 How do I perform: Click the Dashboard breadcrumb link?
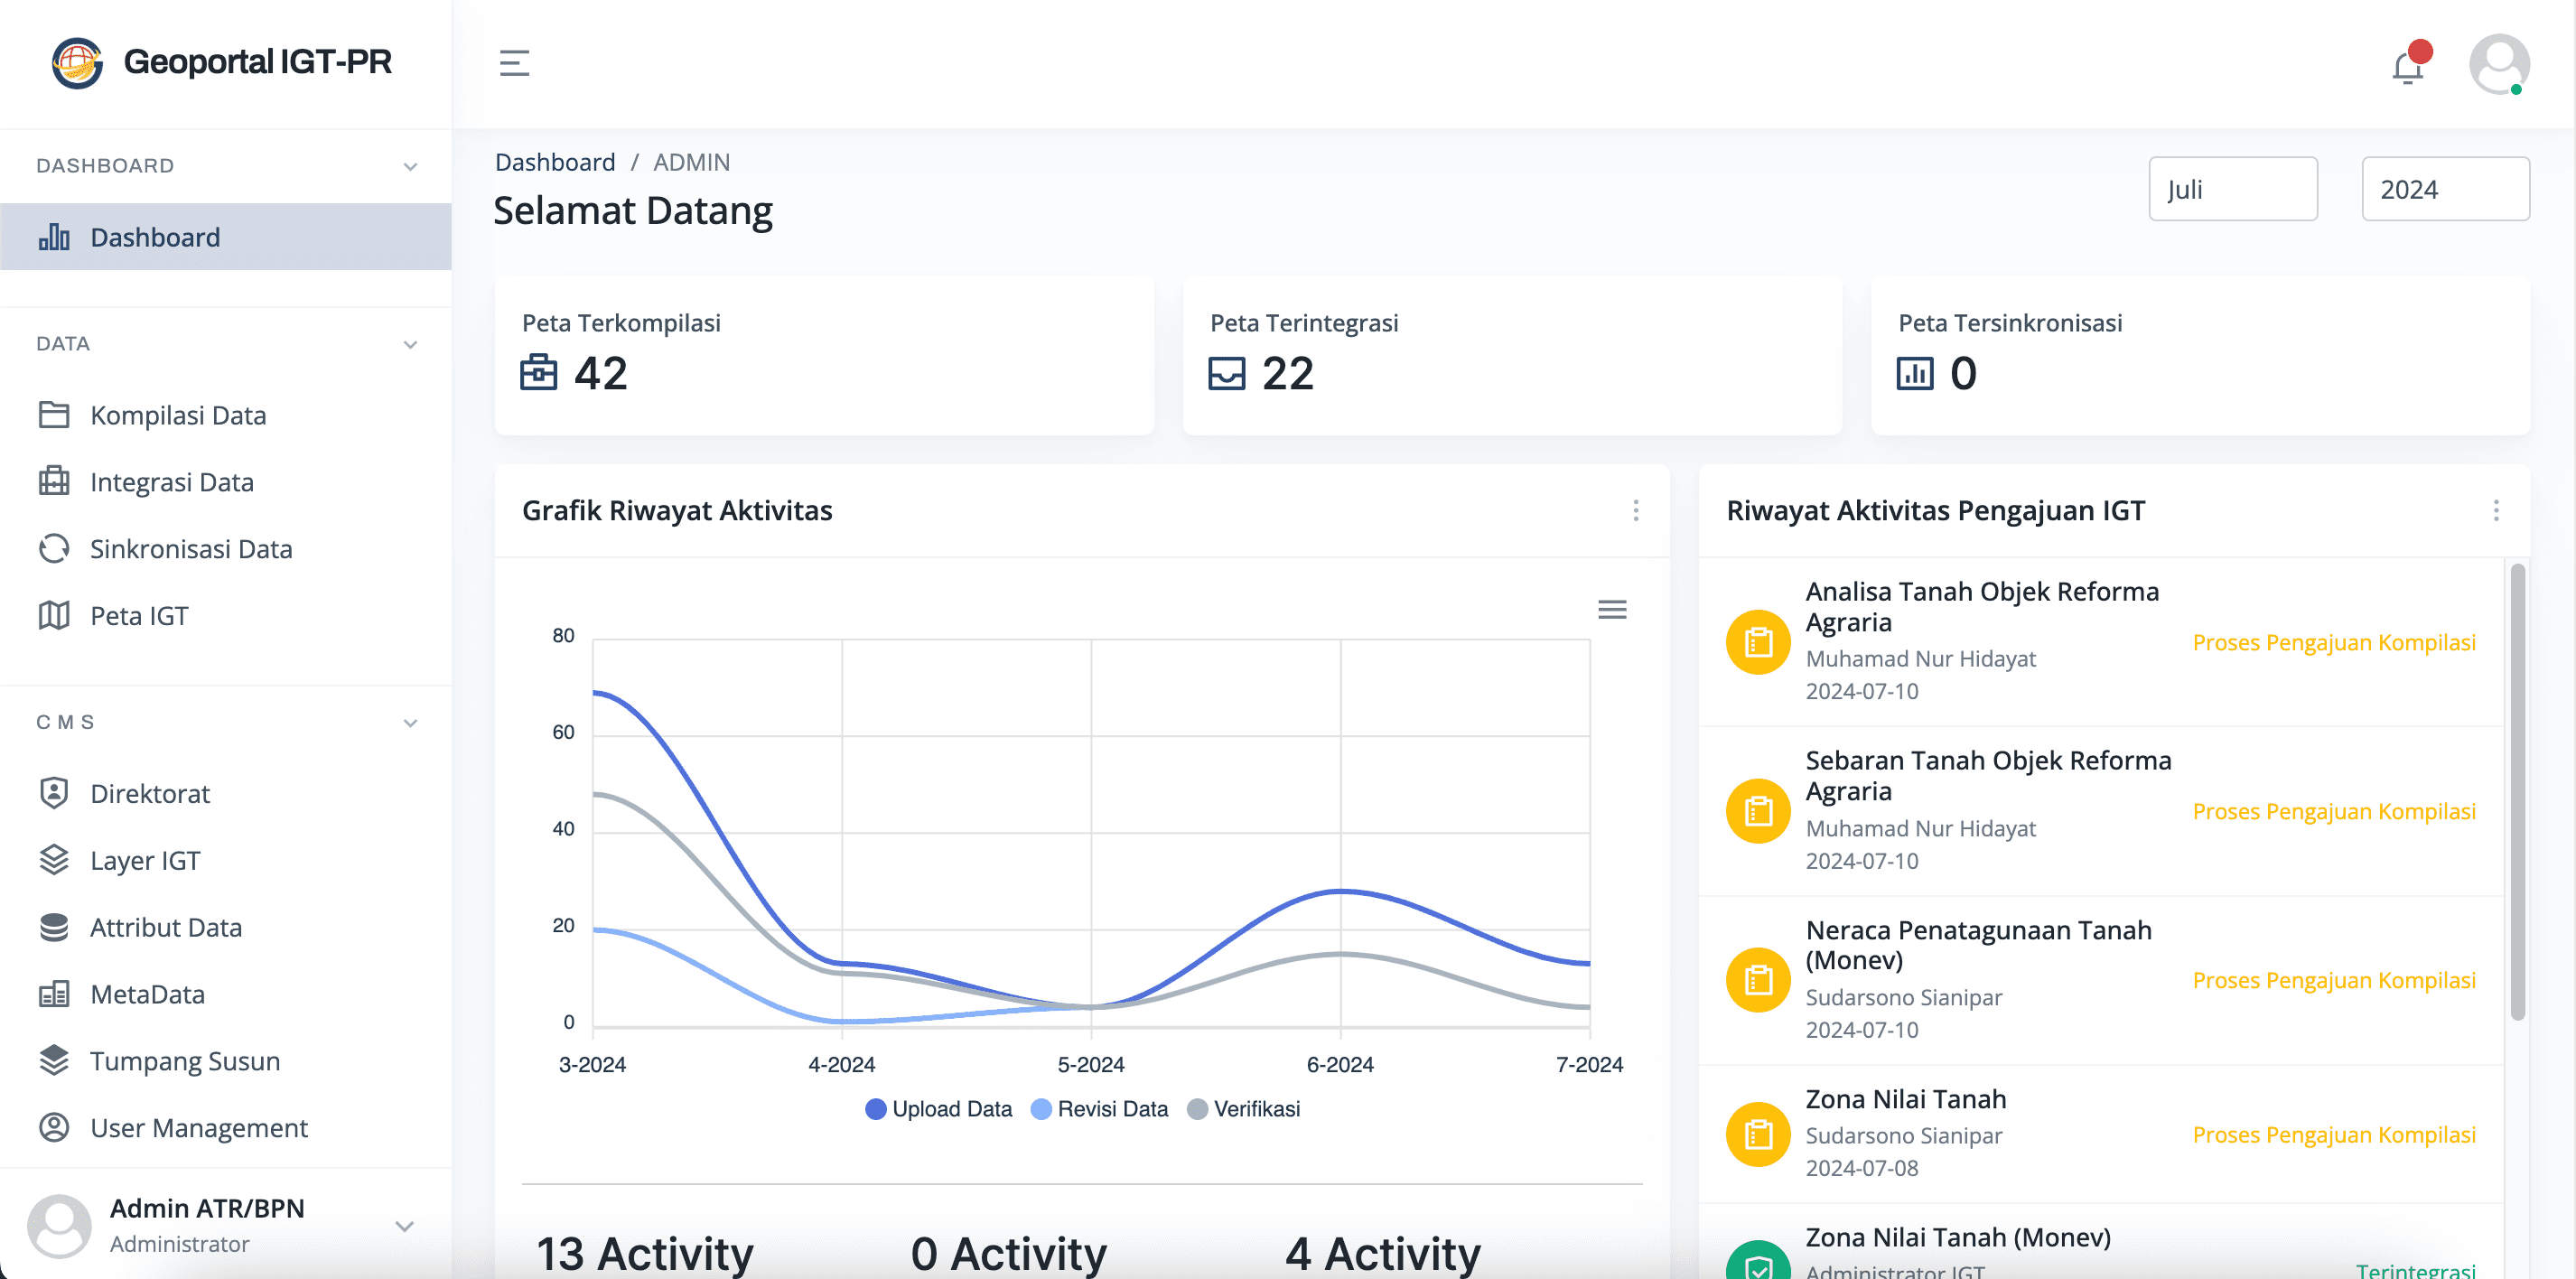555,162
